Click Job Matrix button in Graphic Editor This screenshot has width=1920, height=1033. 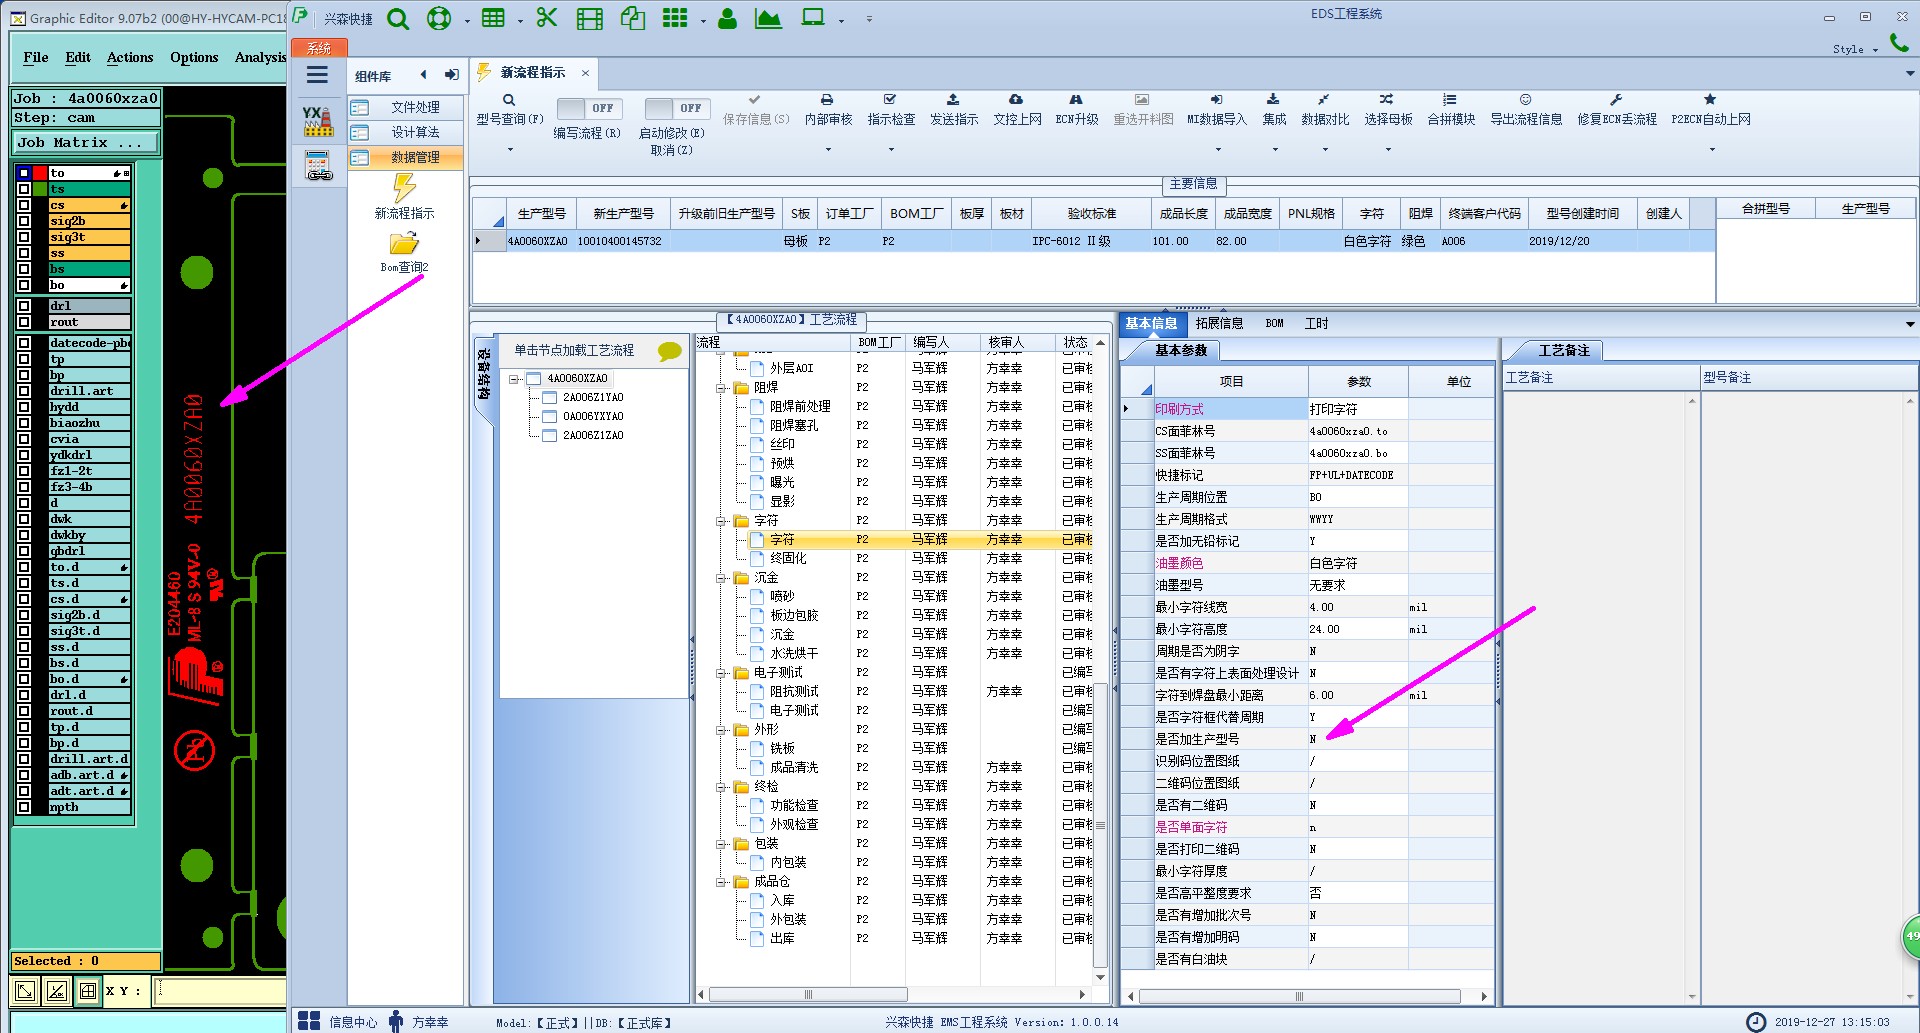tap(85, 143)
